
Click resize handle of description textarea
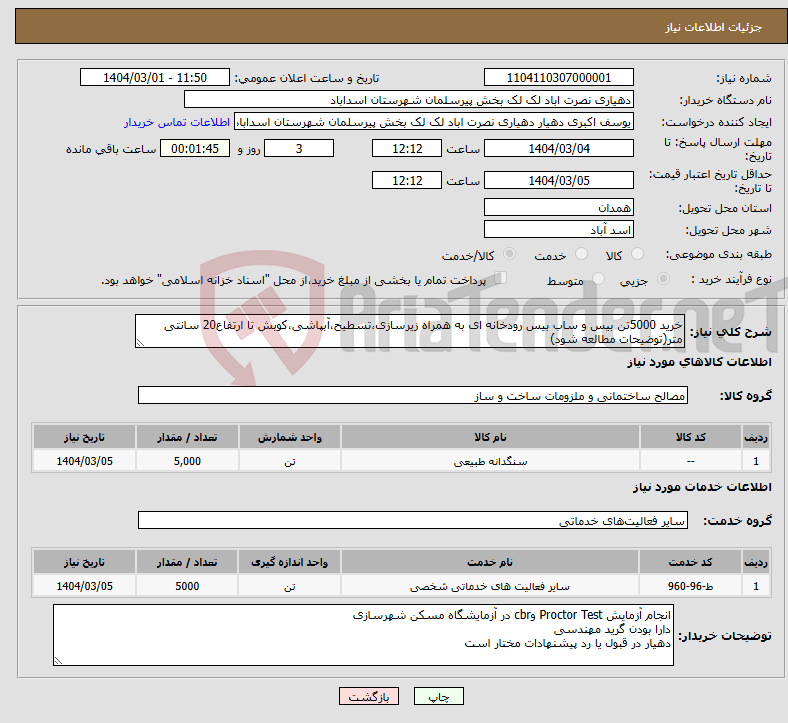[140, 343]
